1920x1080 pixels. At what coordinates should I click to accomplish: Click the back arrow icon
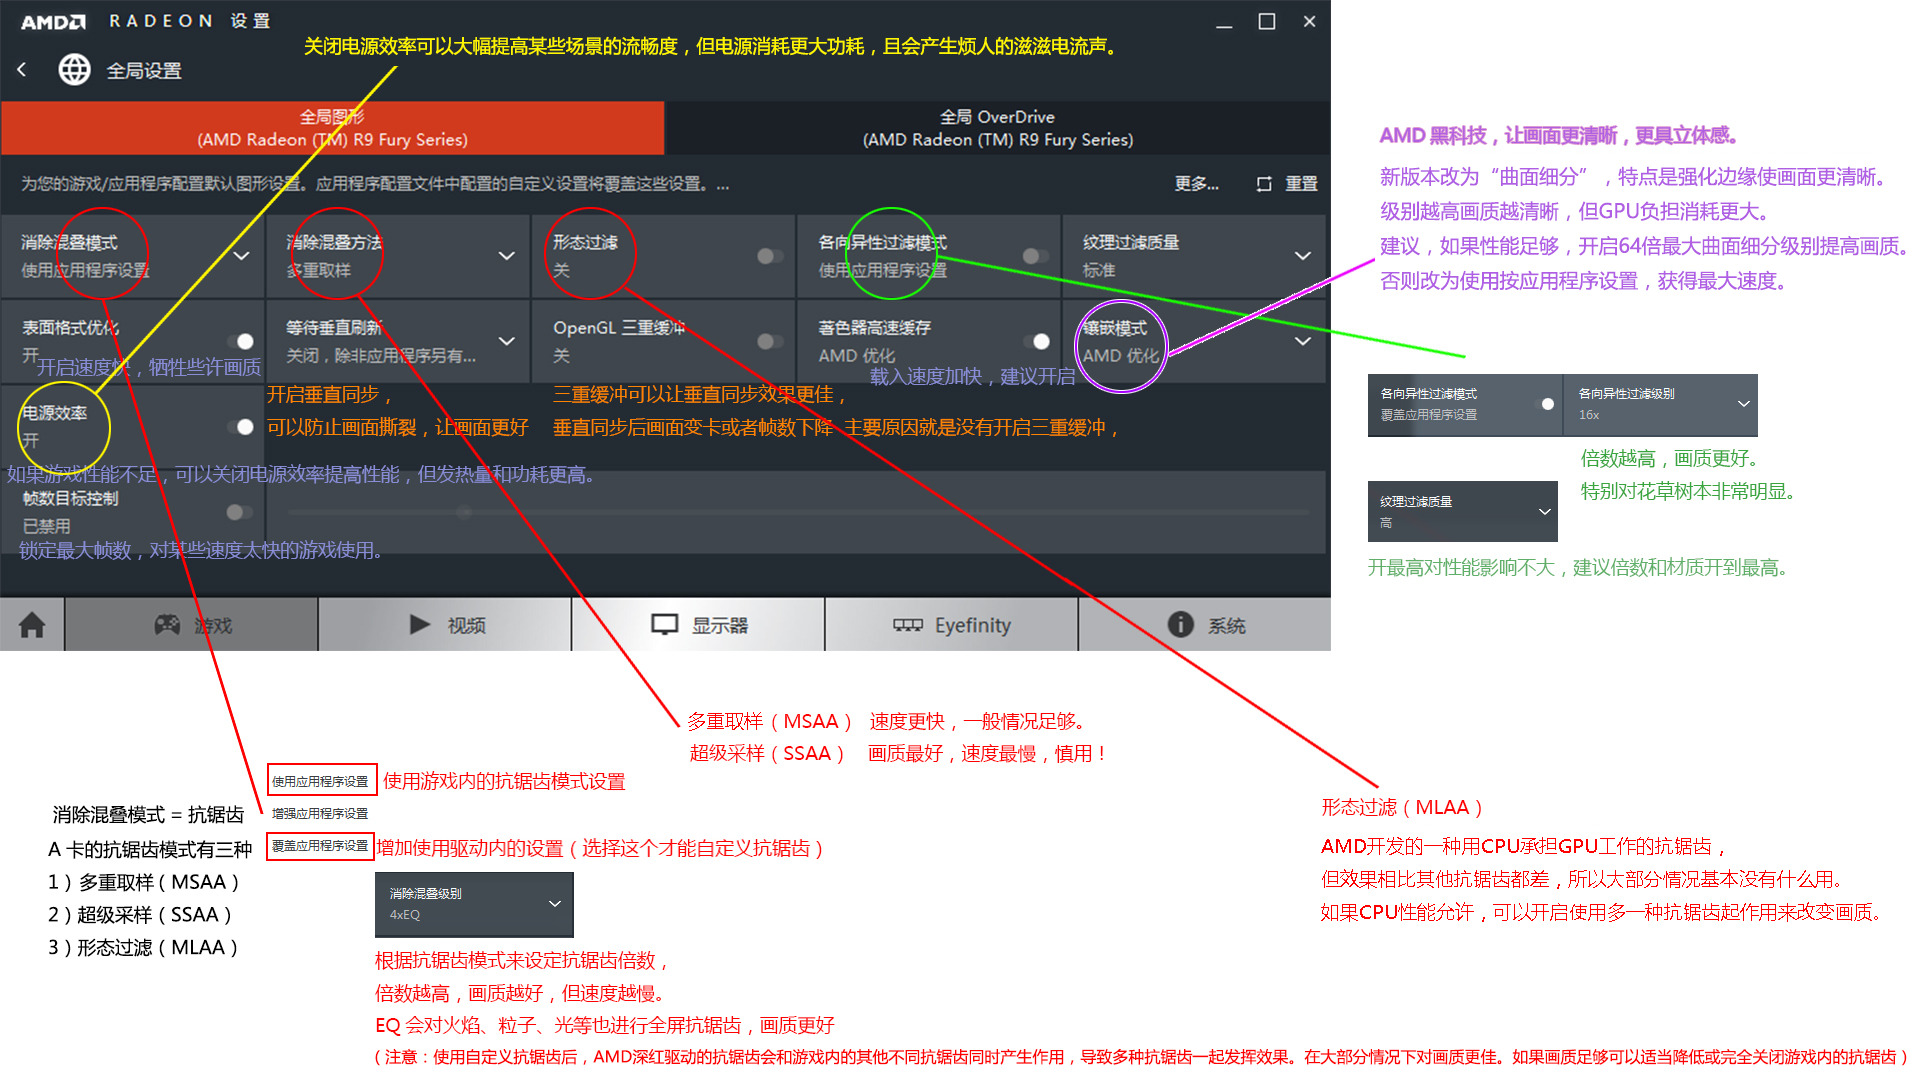tap(22, 70)
